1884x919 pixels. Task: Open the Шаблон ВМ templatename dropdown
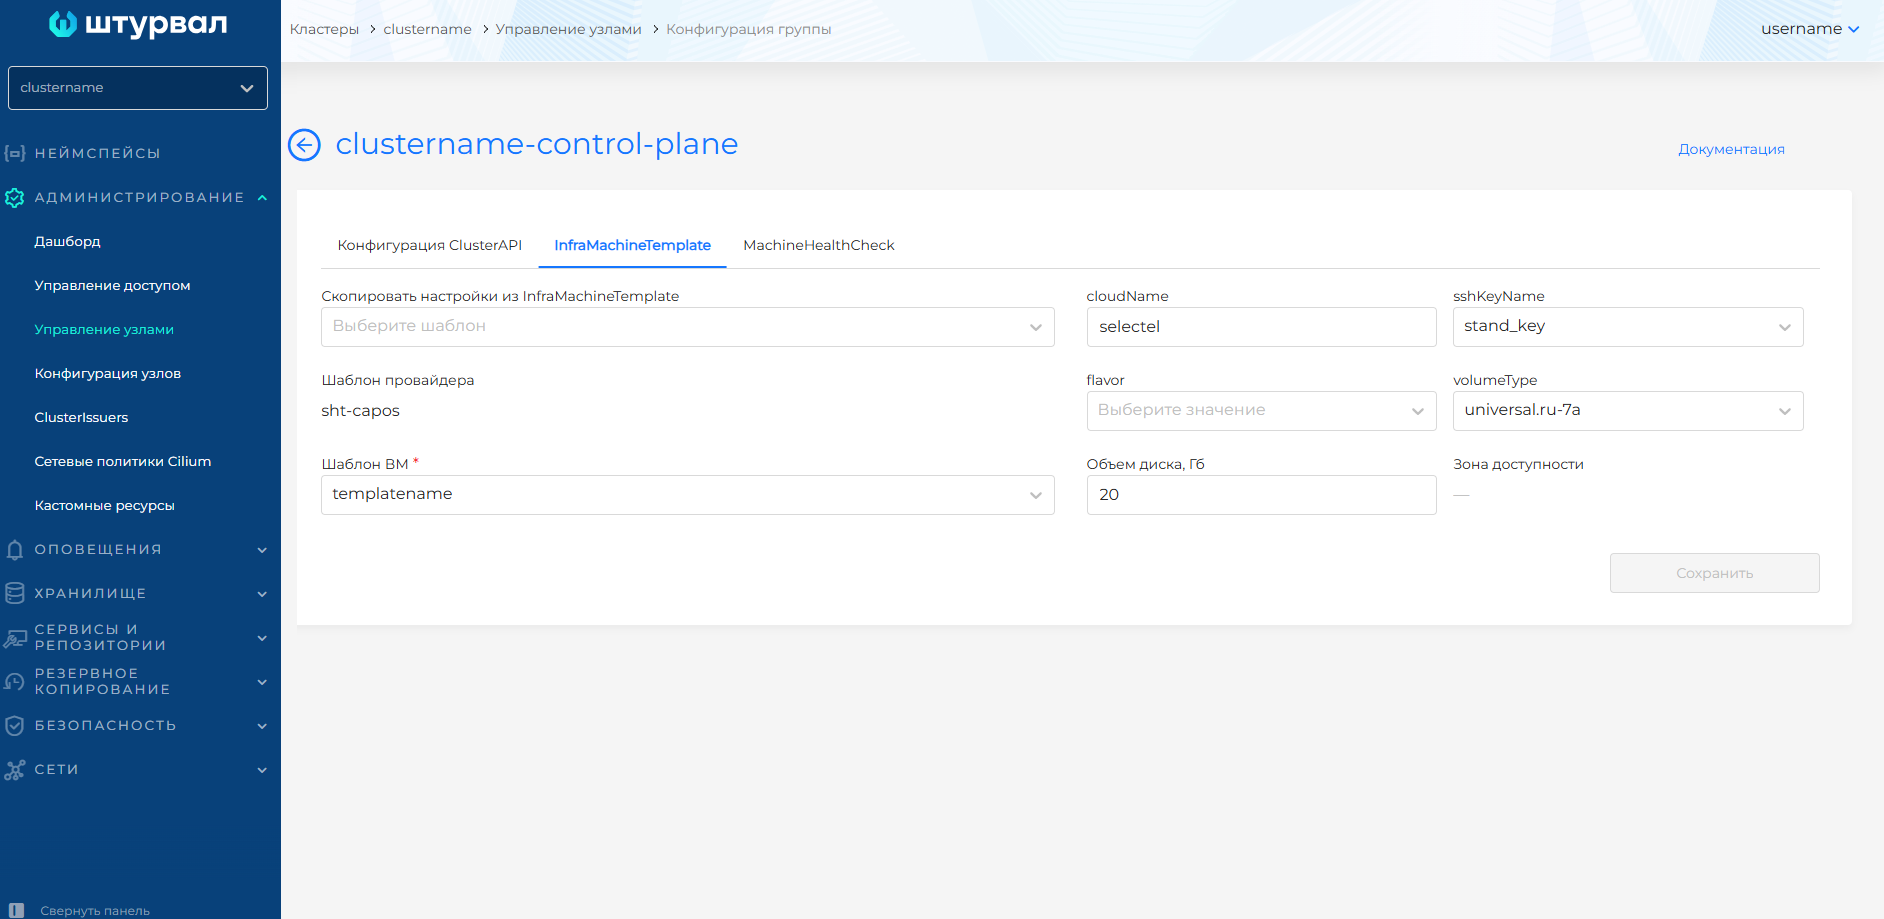click(687, 495)
